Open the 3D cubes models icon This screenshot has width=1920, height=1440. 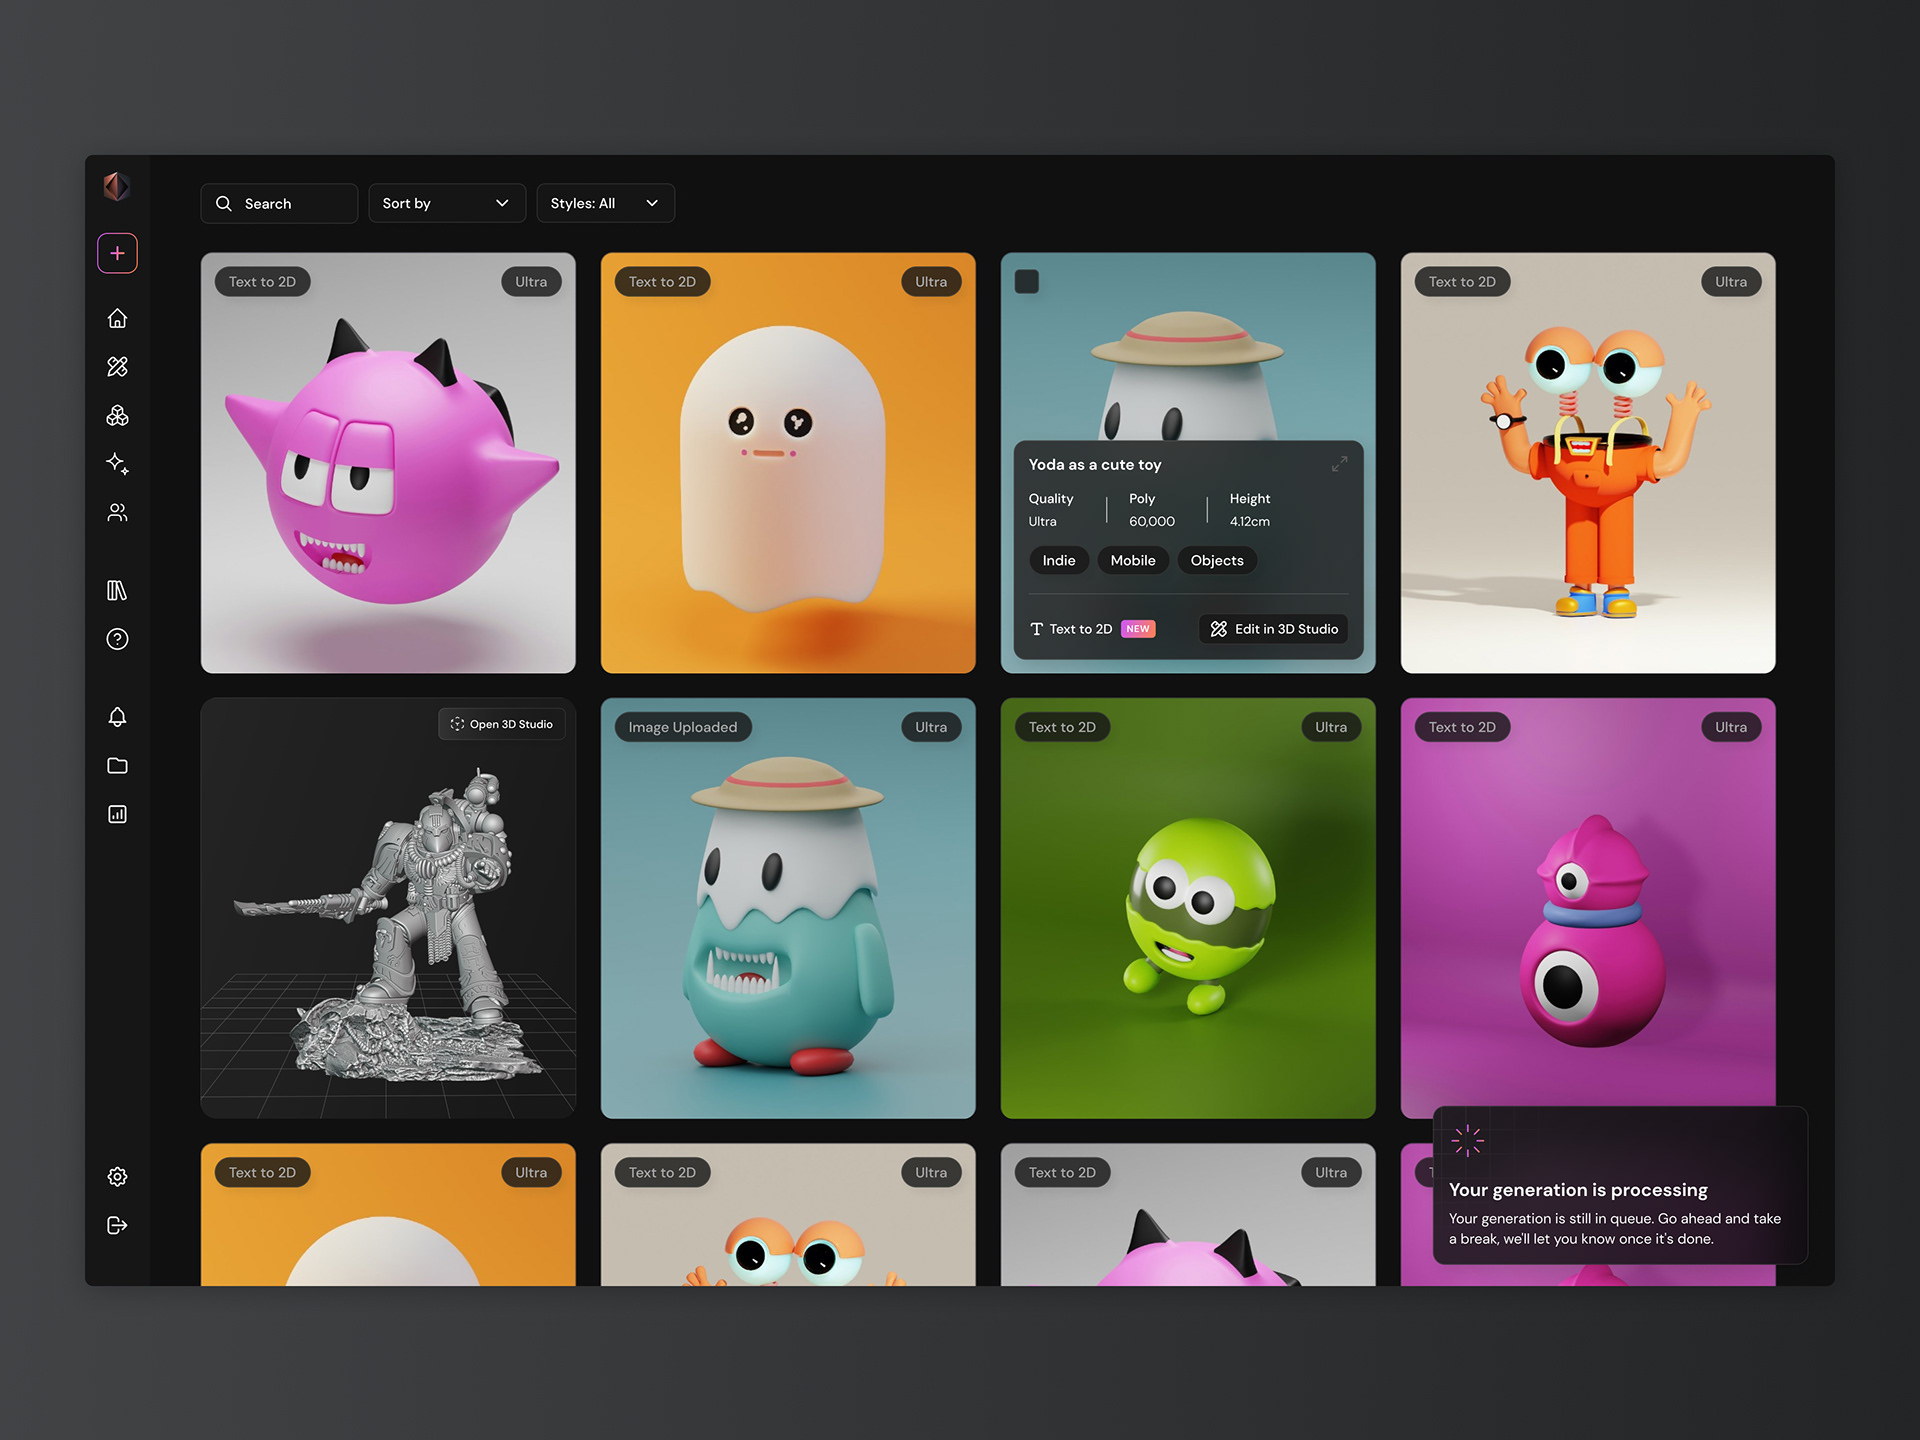click(117, 416)
